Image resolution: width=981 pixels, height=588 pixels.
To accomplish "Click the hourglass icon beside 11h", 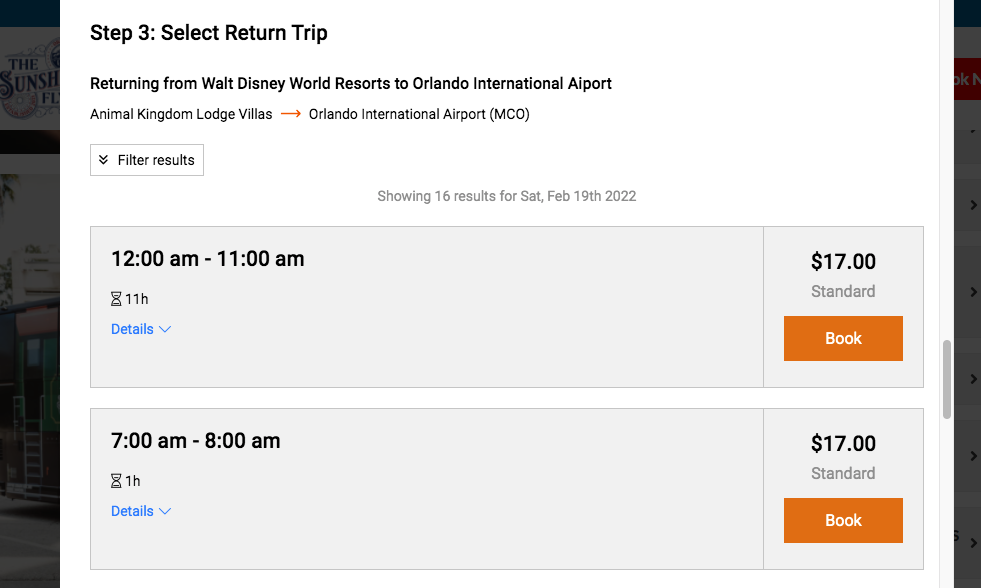I will coord(116,299).
